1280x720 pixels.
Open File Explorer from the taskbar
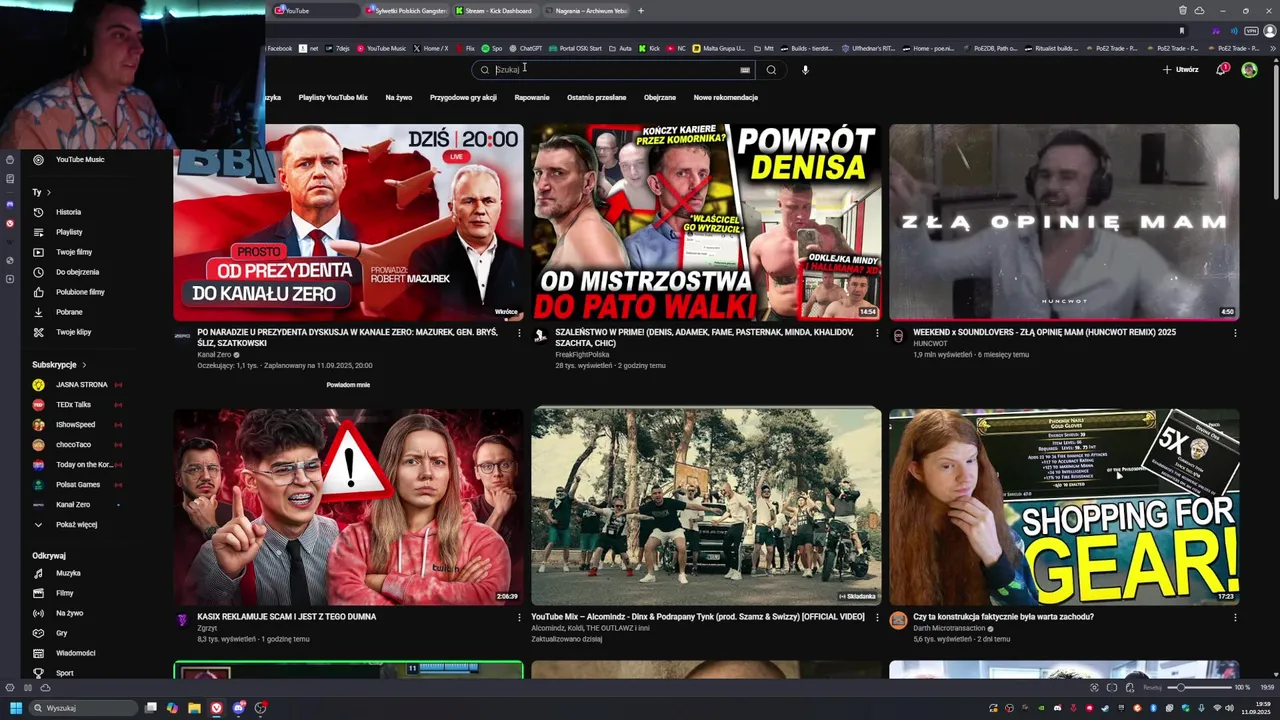tap(194, 708)
